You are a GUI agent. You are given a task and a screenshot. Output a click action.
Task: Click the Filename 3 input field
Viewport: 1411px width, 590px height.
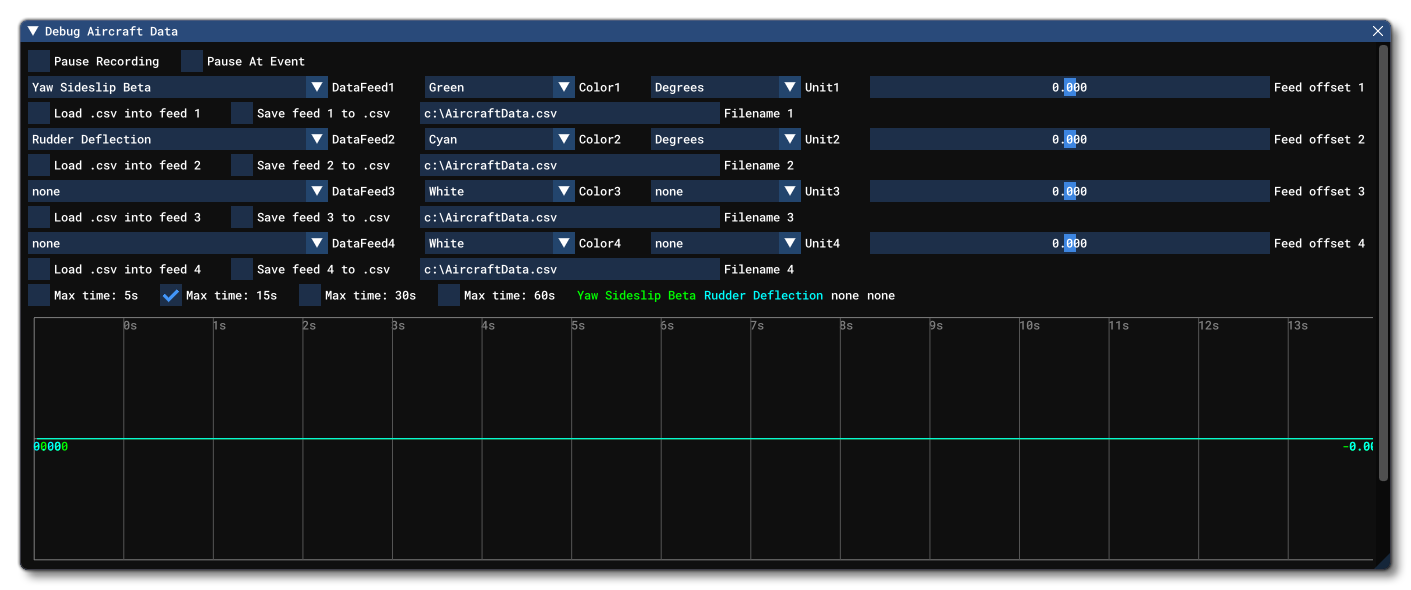click(x=569, y=217)
